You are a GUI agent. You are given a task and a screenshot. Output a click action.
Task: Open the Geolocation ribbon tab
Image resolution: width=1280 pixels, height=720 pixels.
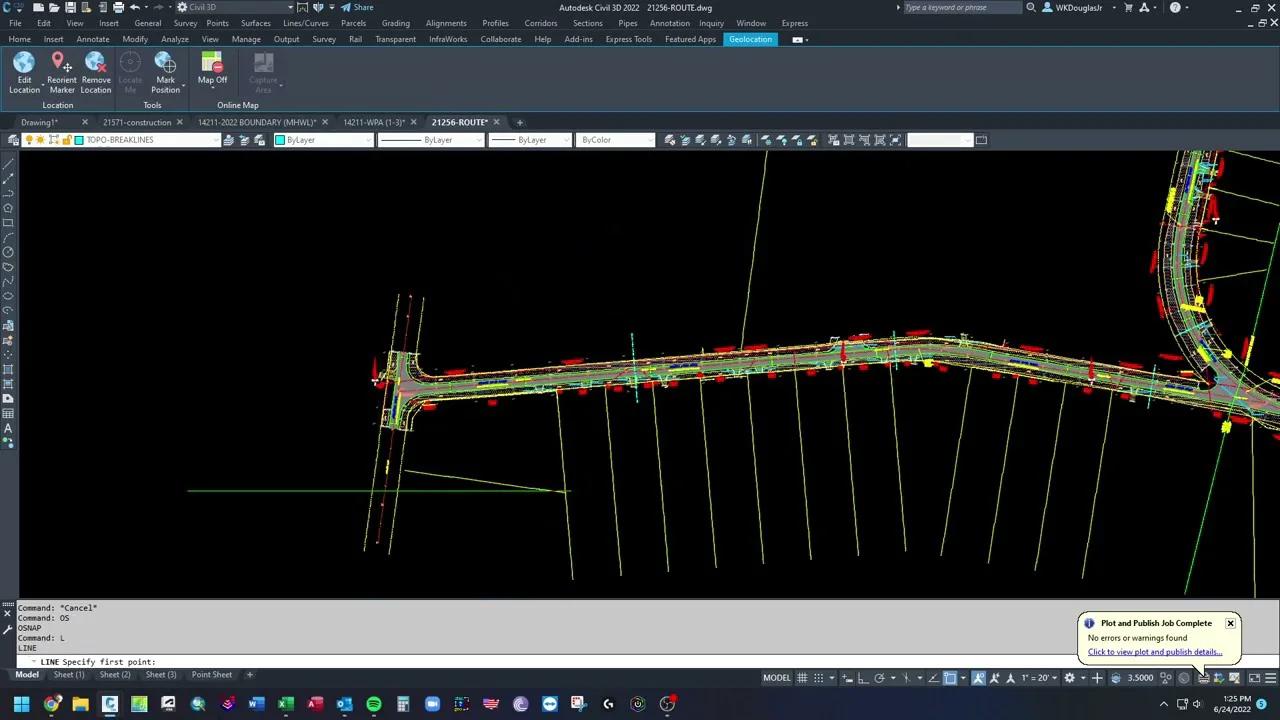click(750, 39)
